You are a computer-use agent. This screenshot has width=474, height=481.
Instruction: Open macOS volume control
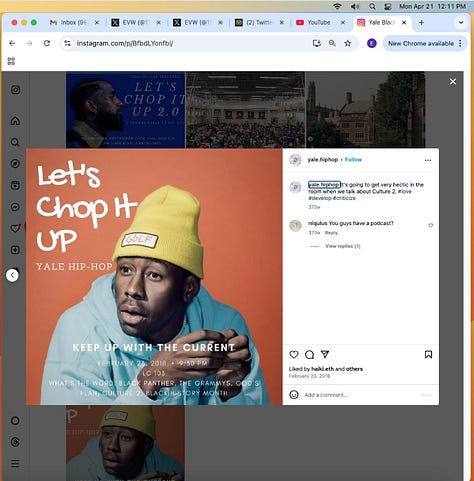pyautogui.click(x=355, y=6)
